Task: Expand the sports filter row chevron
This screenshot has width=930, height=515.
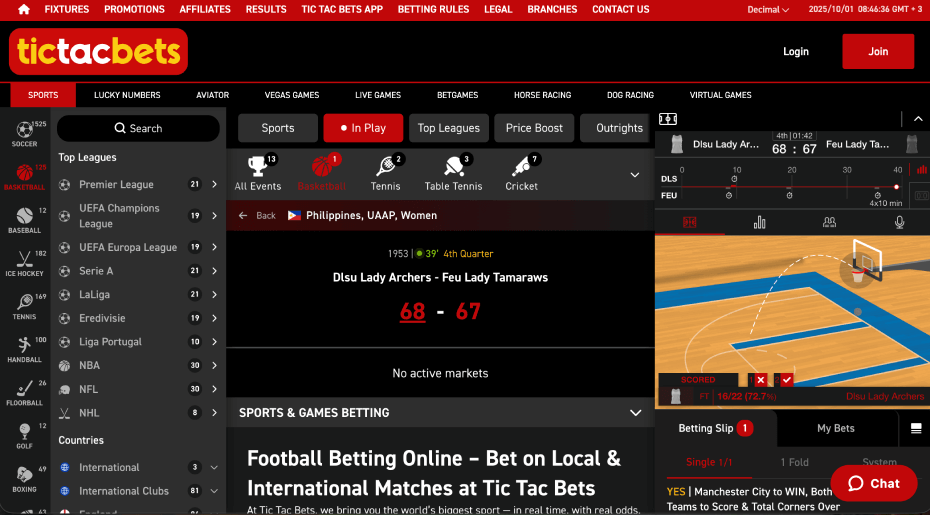Action: pos(634,175)
